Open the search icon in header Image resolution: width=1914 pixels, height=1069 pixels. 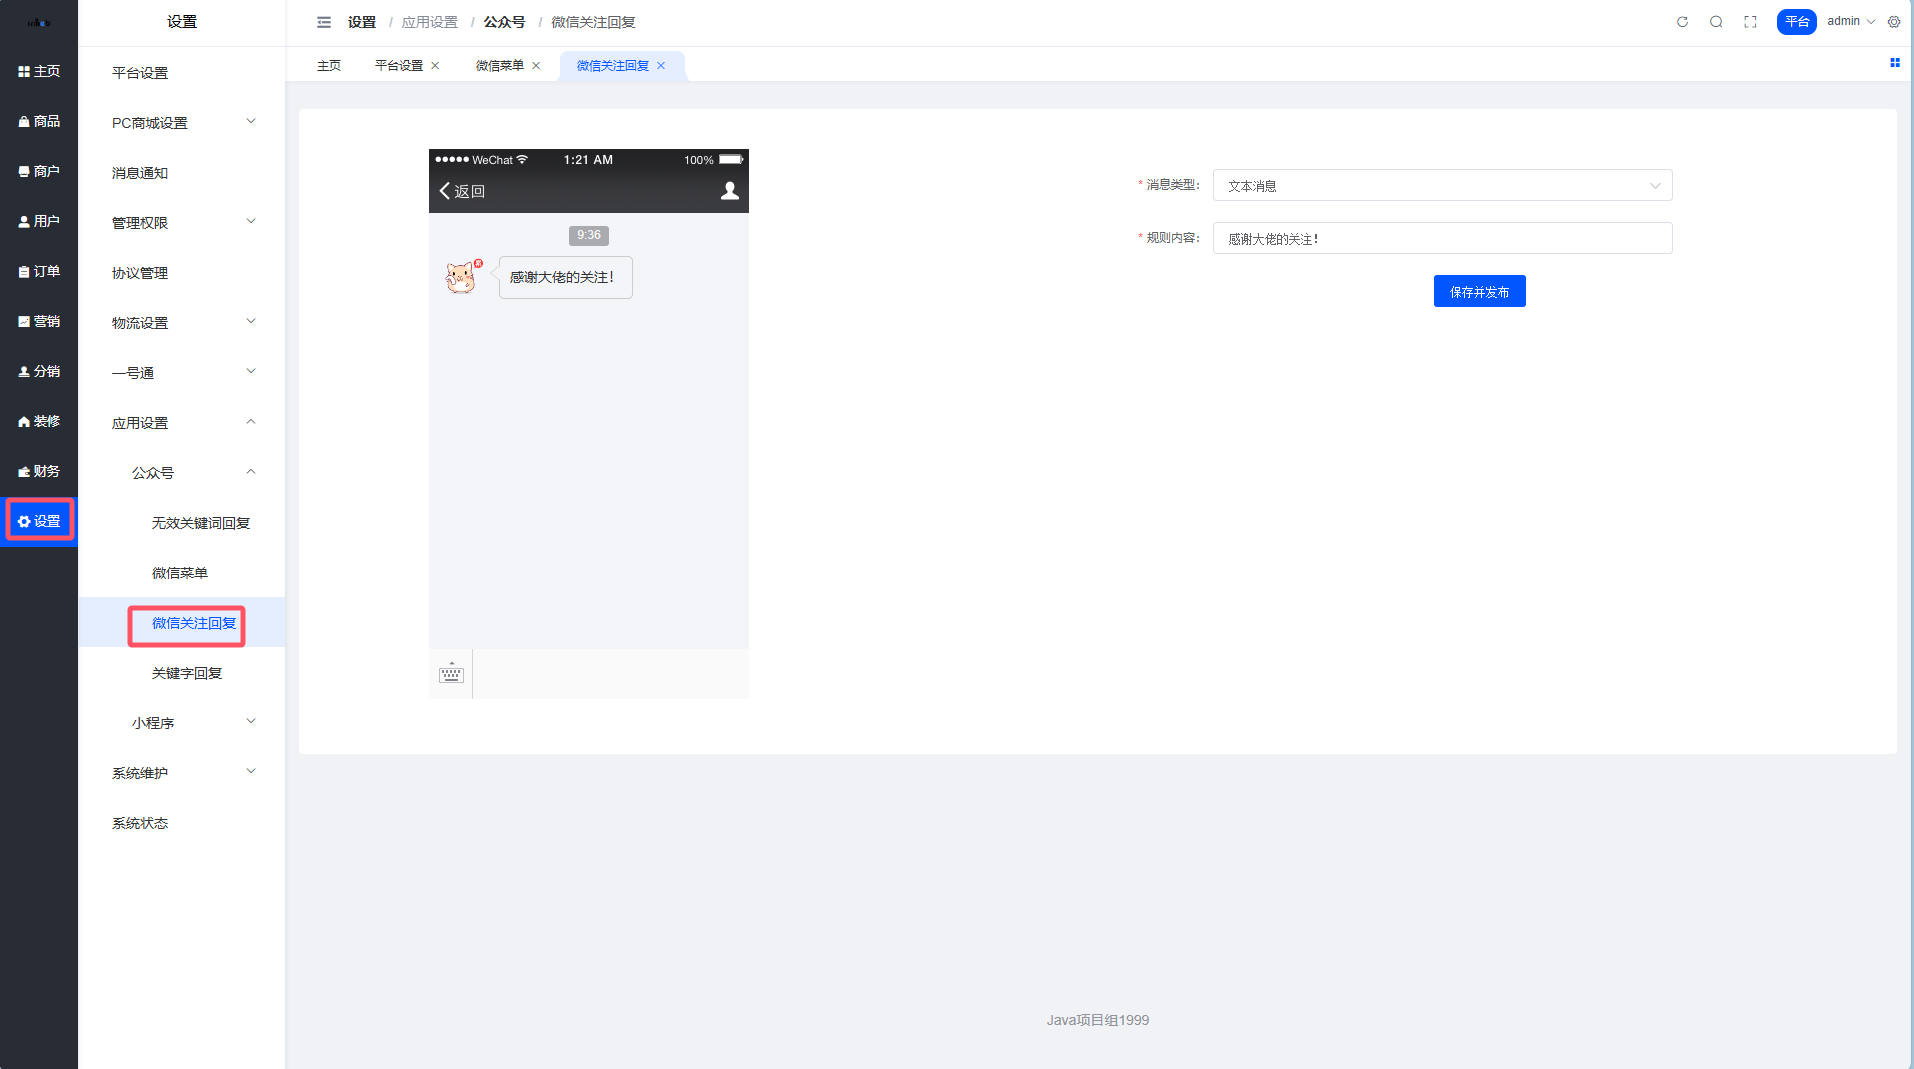click(x=1716, y=22)
